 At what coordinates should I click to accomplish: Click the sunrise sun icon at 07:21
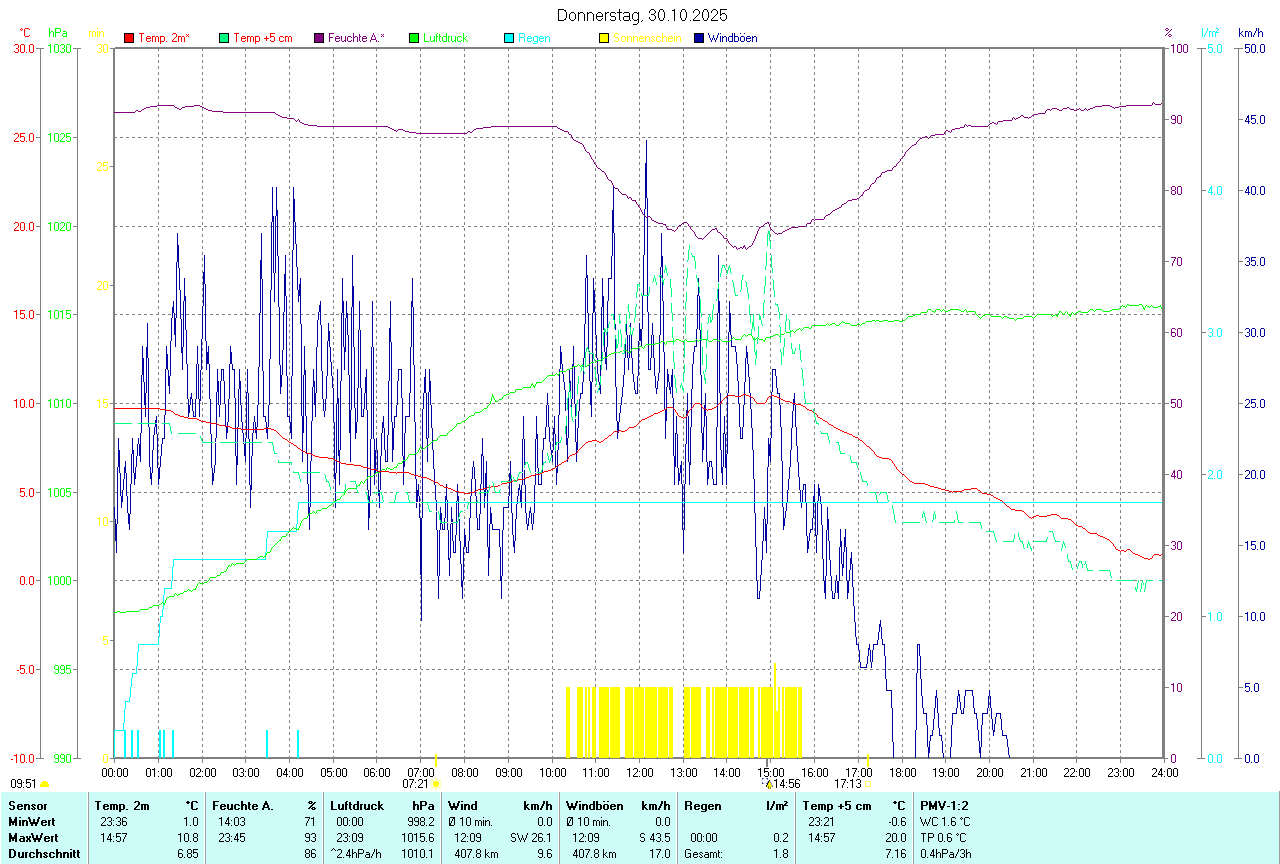click(x=436, y=785)
